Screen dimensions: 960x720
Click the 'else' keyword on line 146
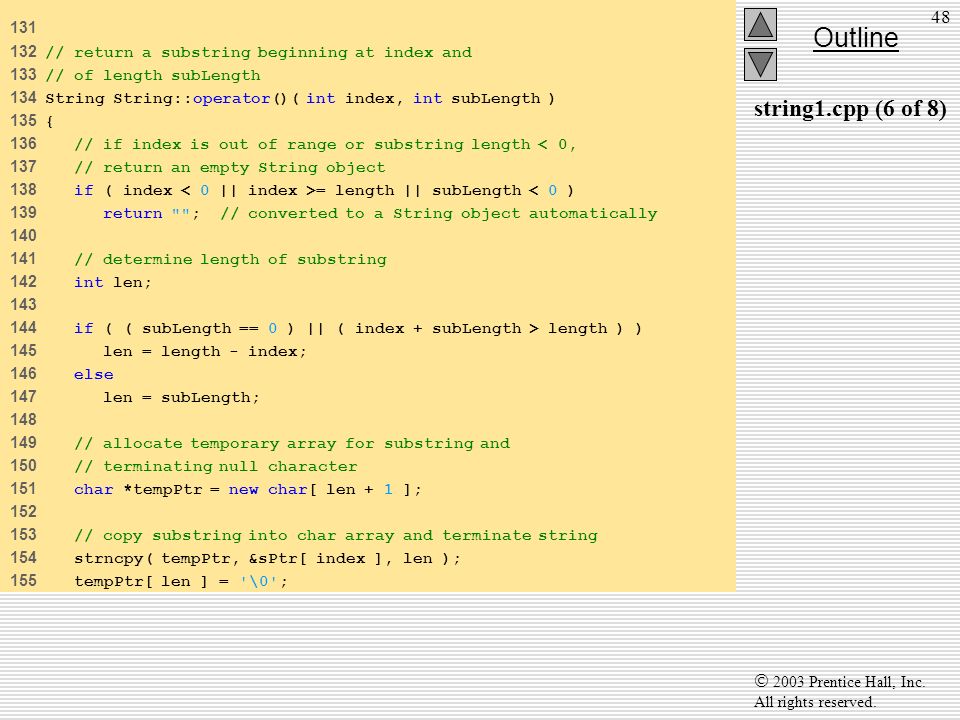(x=94, y=375)
